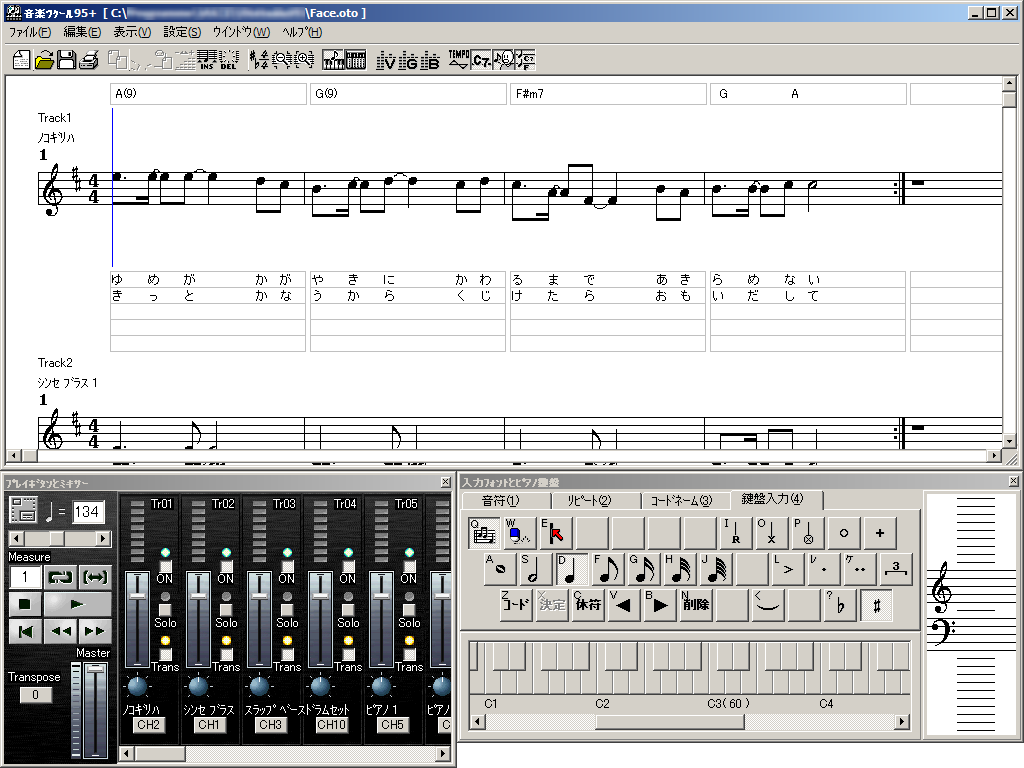Select the half note input button
This screenshot has height=768, width=1024.
537,569
